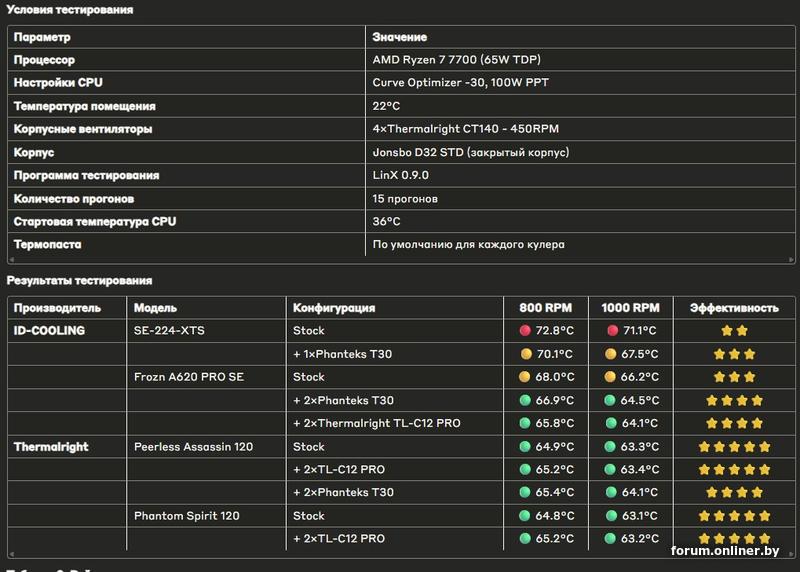
Task: Click the green dot beside 63.2°C
Action: 610,538
